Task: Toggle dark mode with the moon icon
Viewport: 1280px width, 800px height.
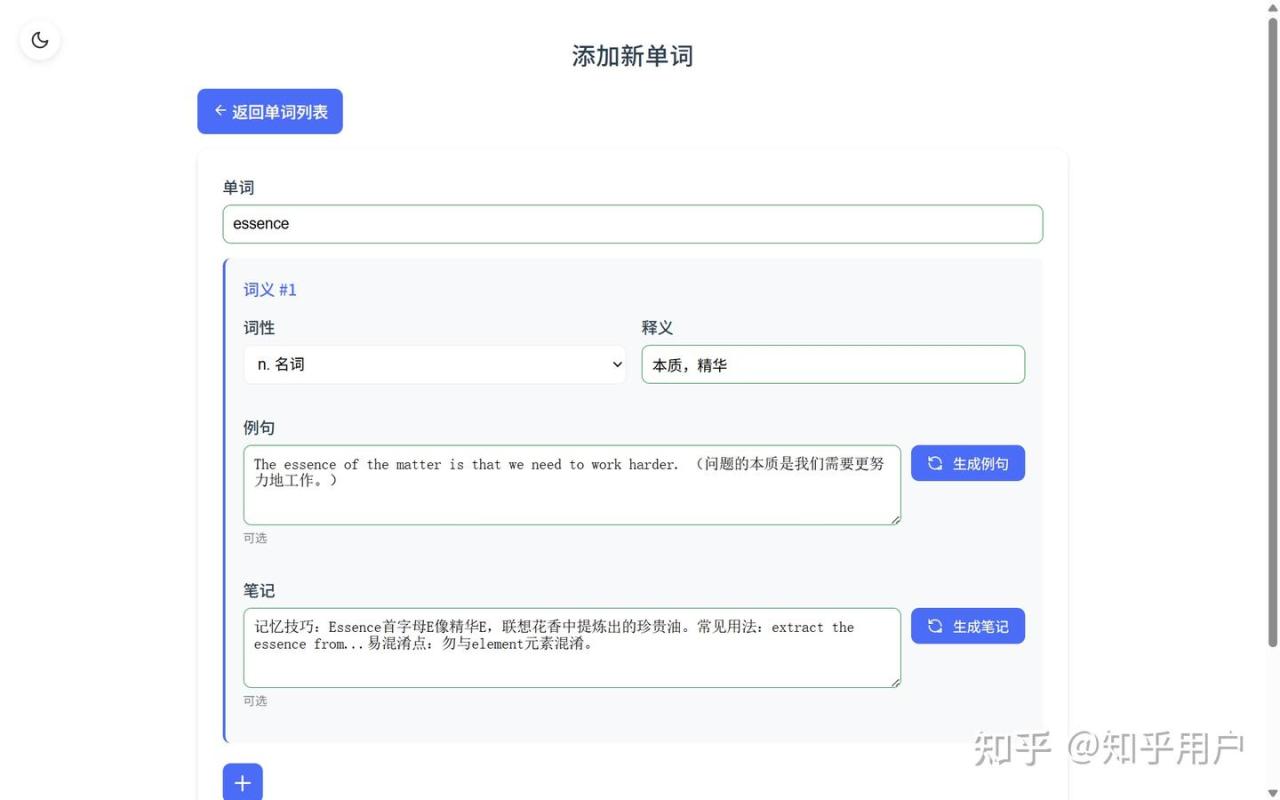Action: [40, 40]
